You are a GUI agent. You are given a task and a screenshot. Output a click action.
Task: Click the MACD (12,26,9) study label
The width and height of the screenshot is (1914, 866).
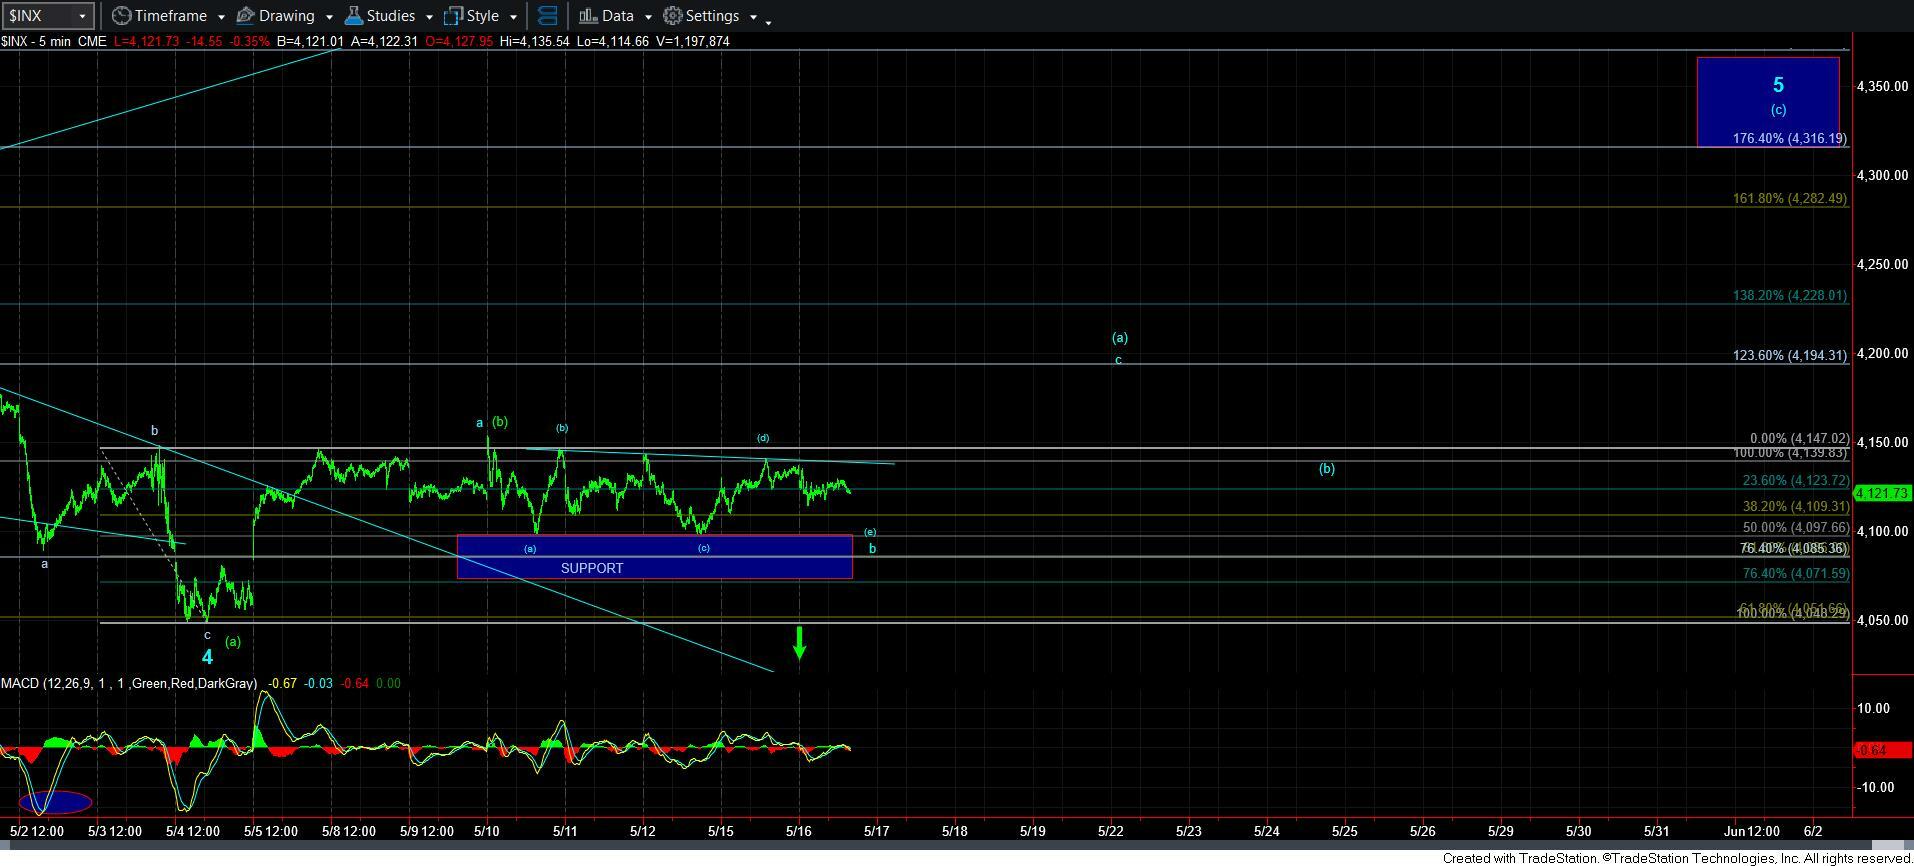click(x=129, y=683)
